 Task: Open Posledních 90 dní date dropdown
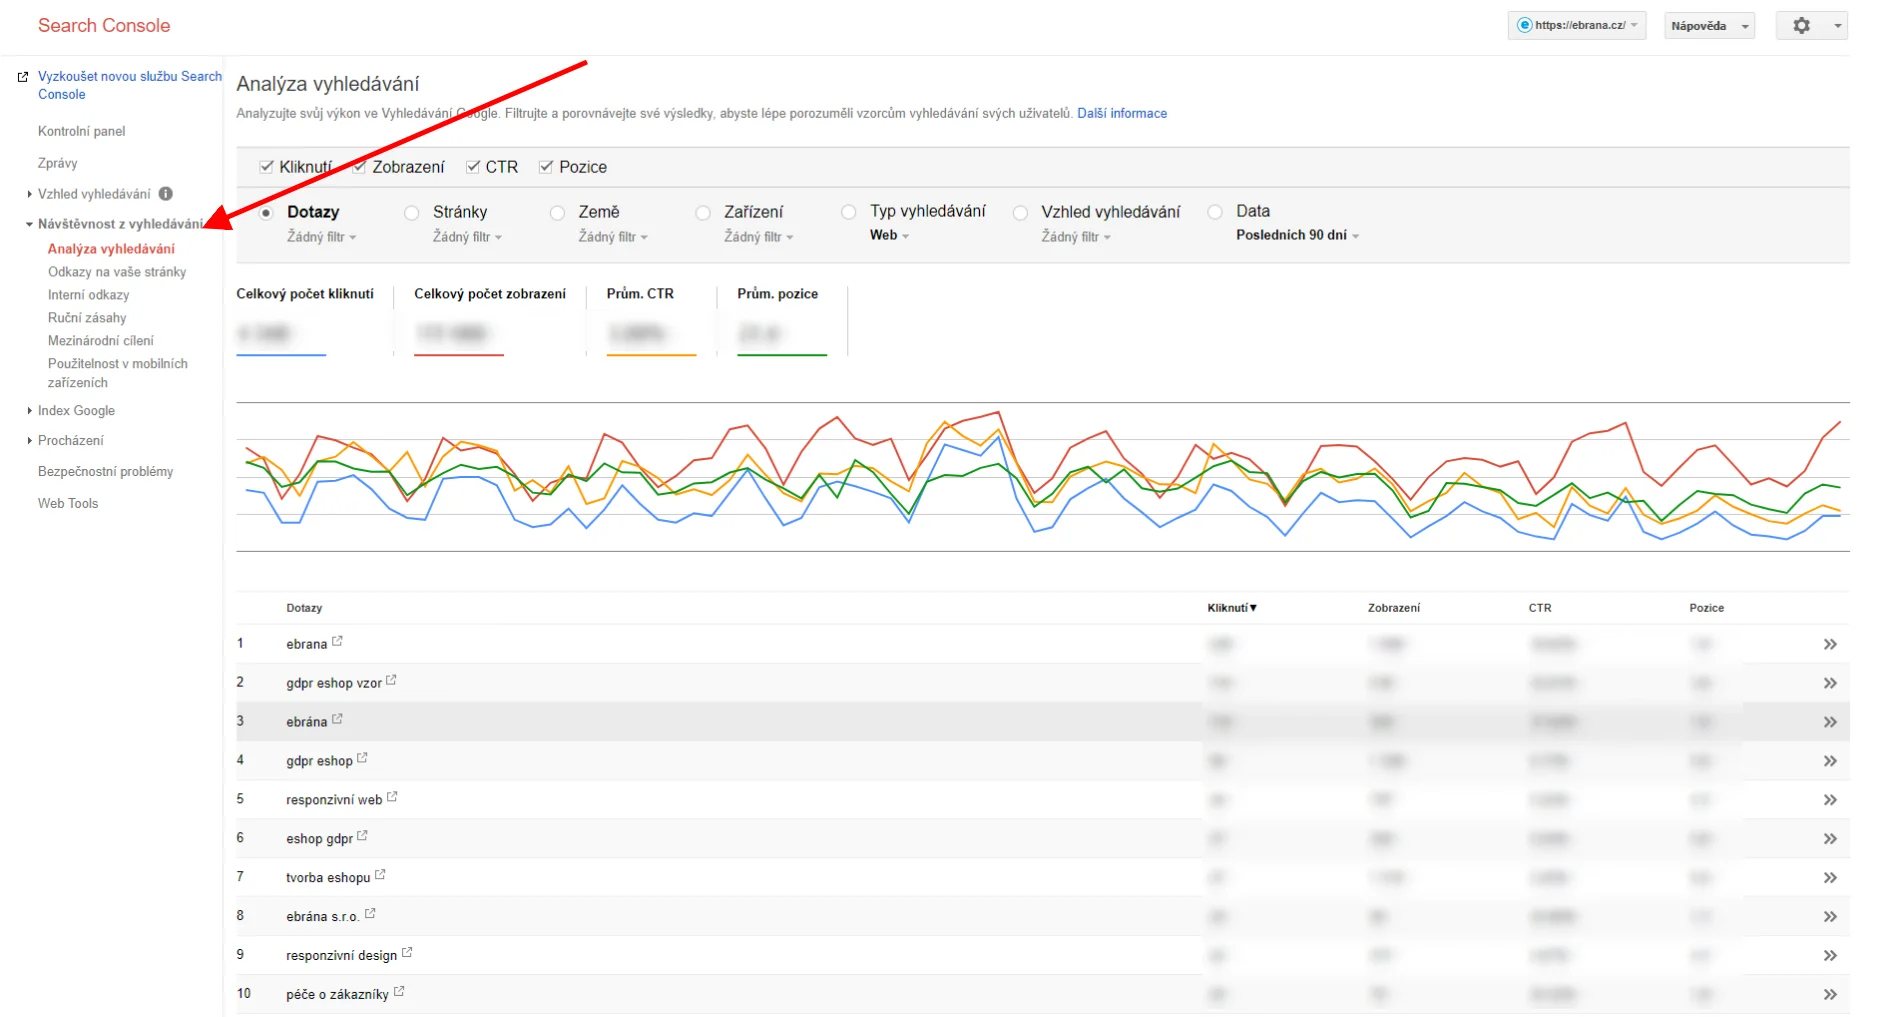tap(1298, 235)
